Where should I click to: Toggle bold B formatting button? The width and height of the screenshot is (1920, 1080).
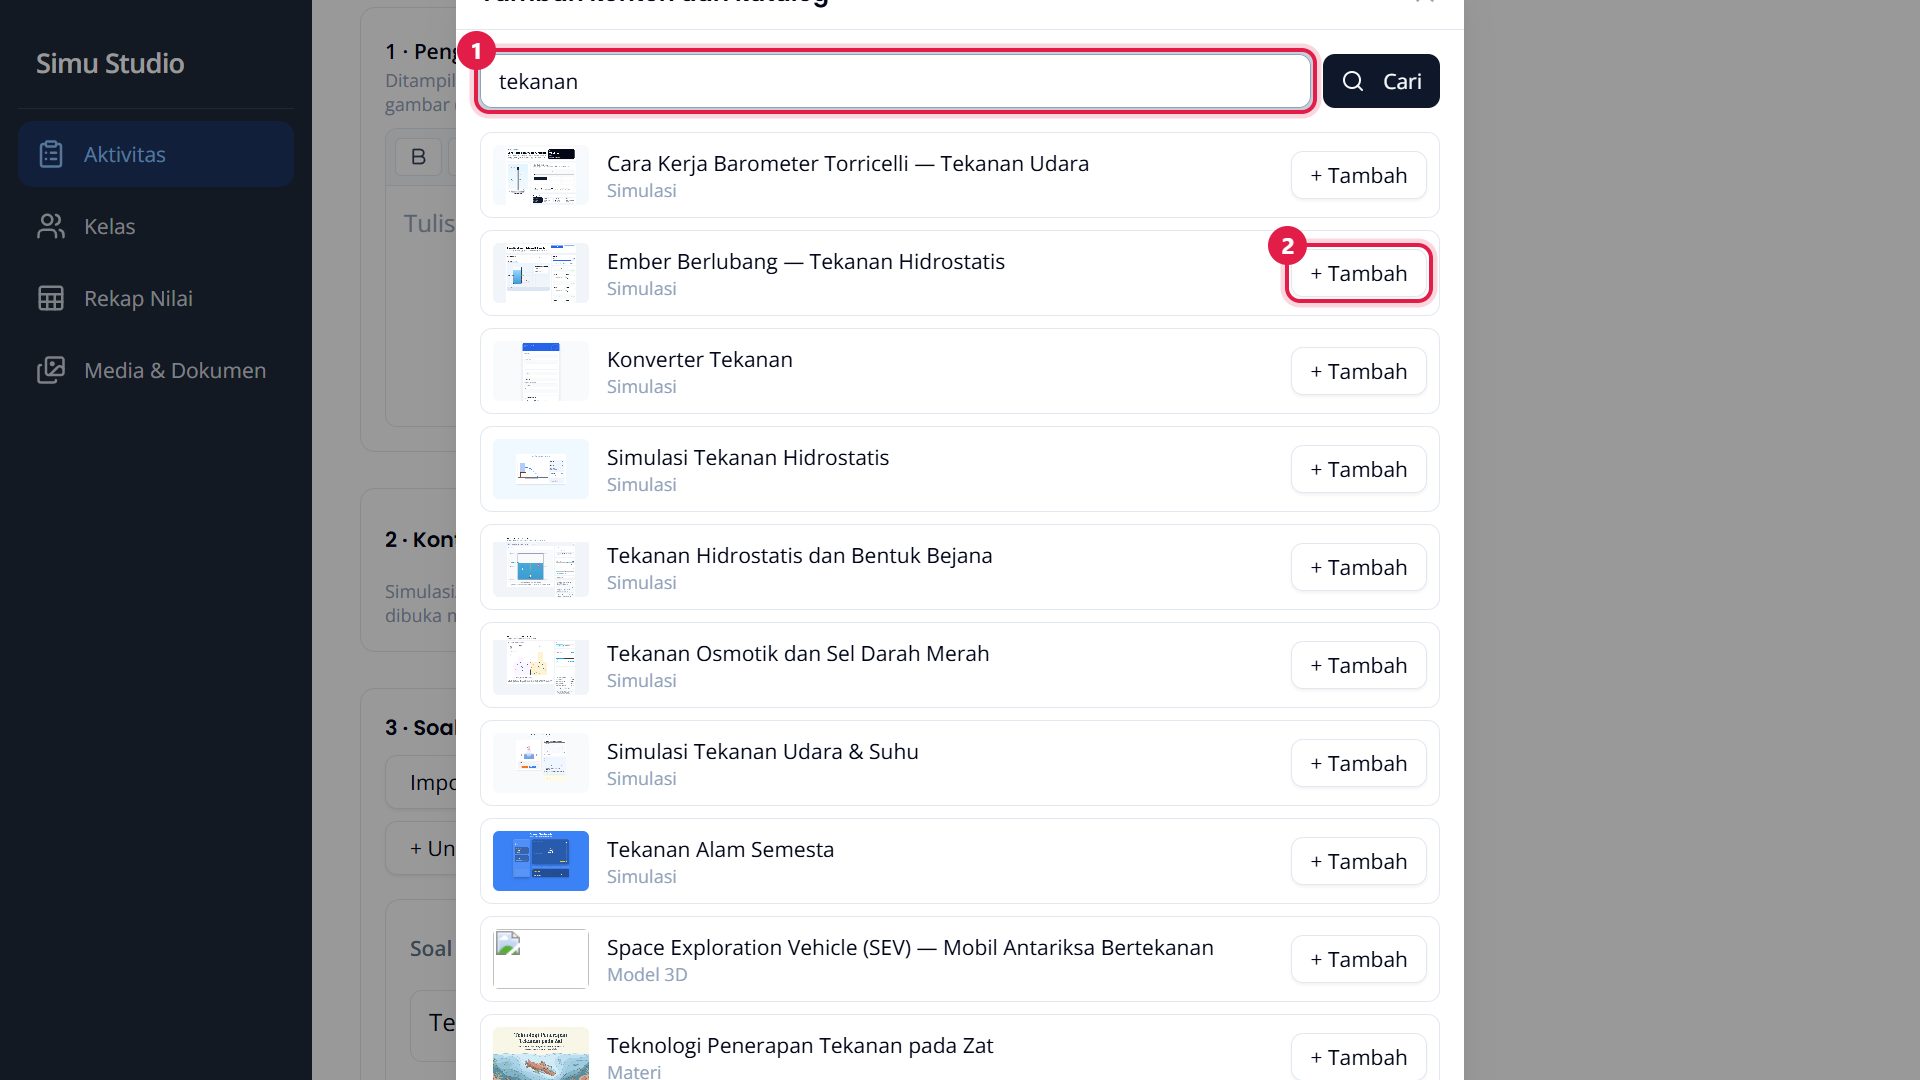click(418, 157)
